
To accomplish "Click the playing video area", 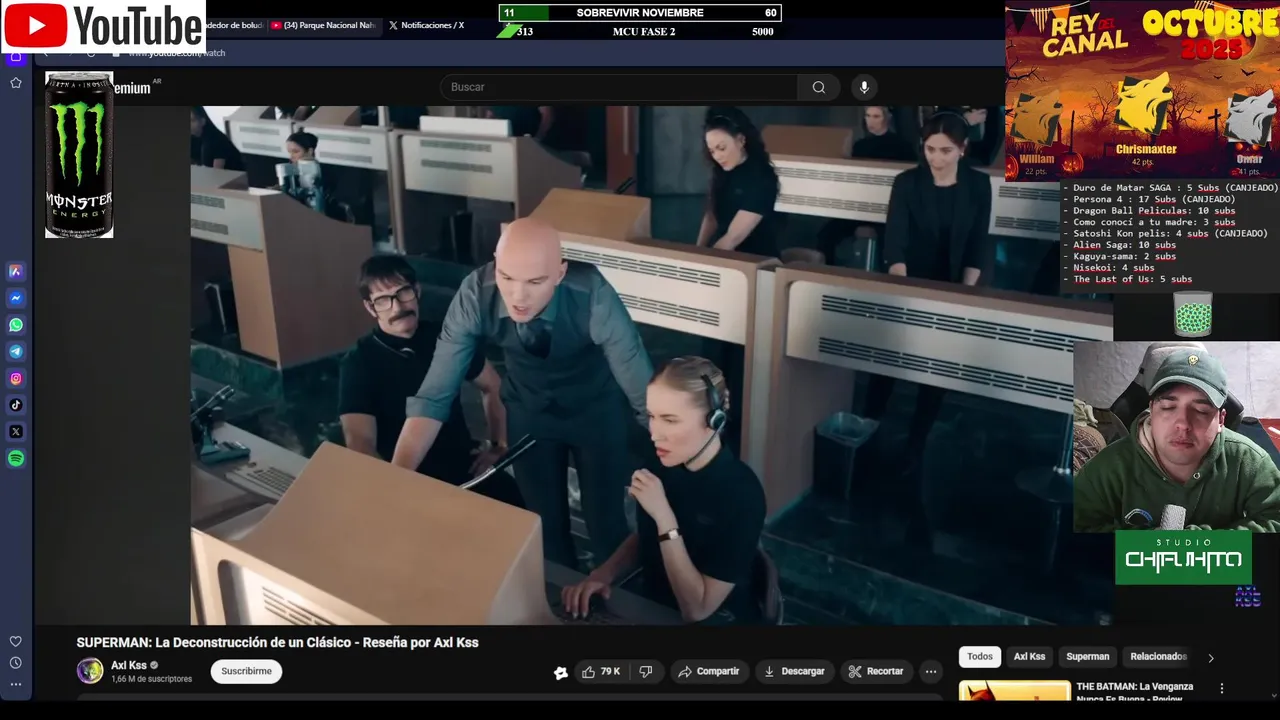I will tap(650, 365).
